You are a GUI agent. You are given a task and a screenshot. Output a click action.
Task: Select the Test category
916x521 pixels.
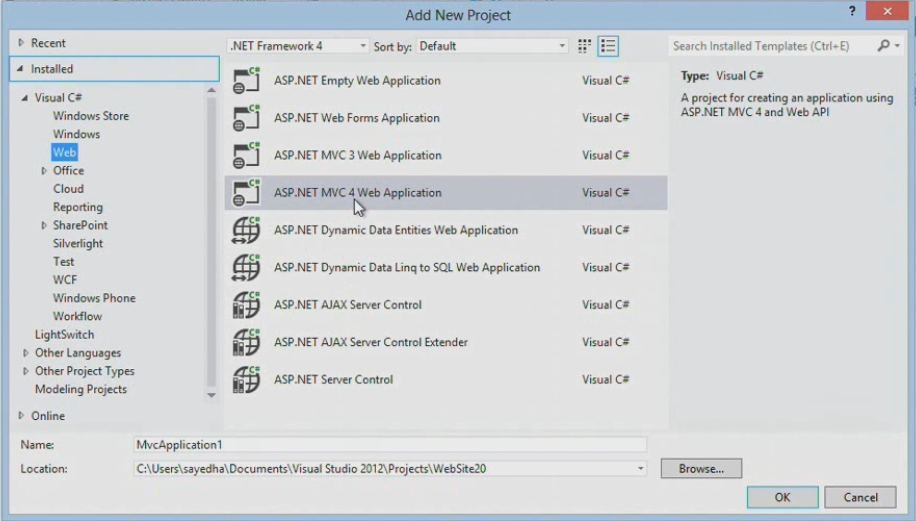[64, 262]
